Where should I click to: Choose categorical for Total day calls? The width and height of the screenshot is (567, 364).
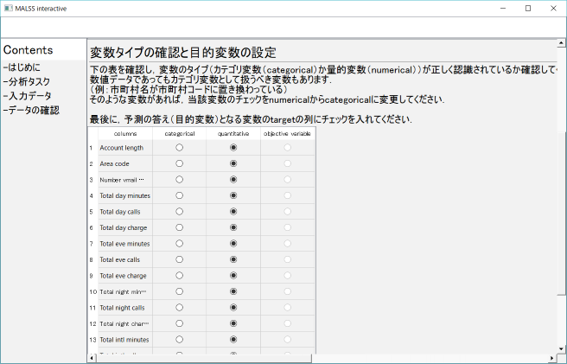(x=179, y=211)
